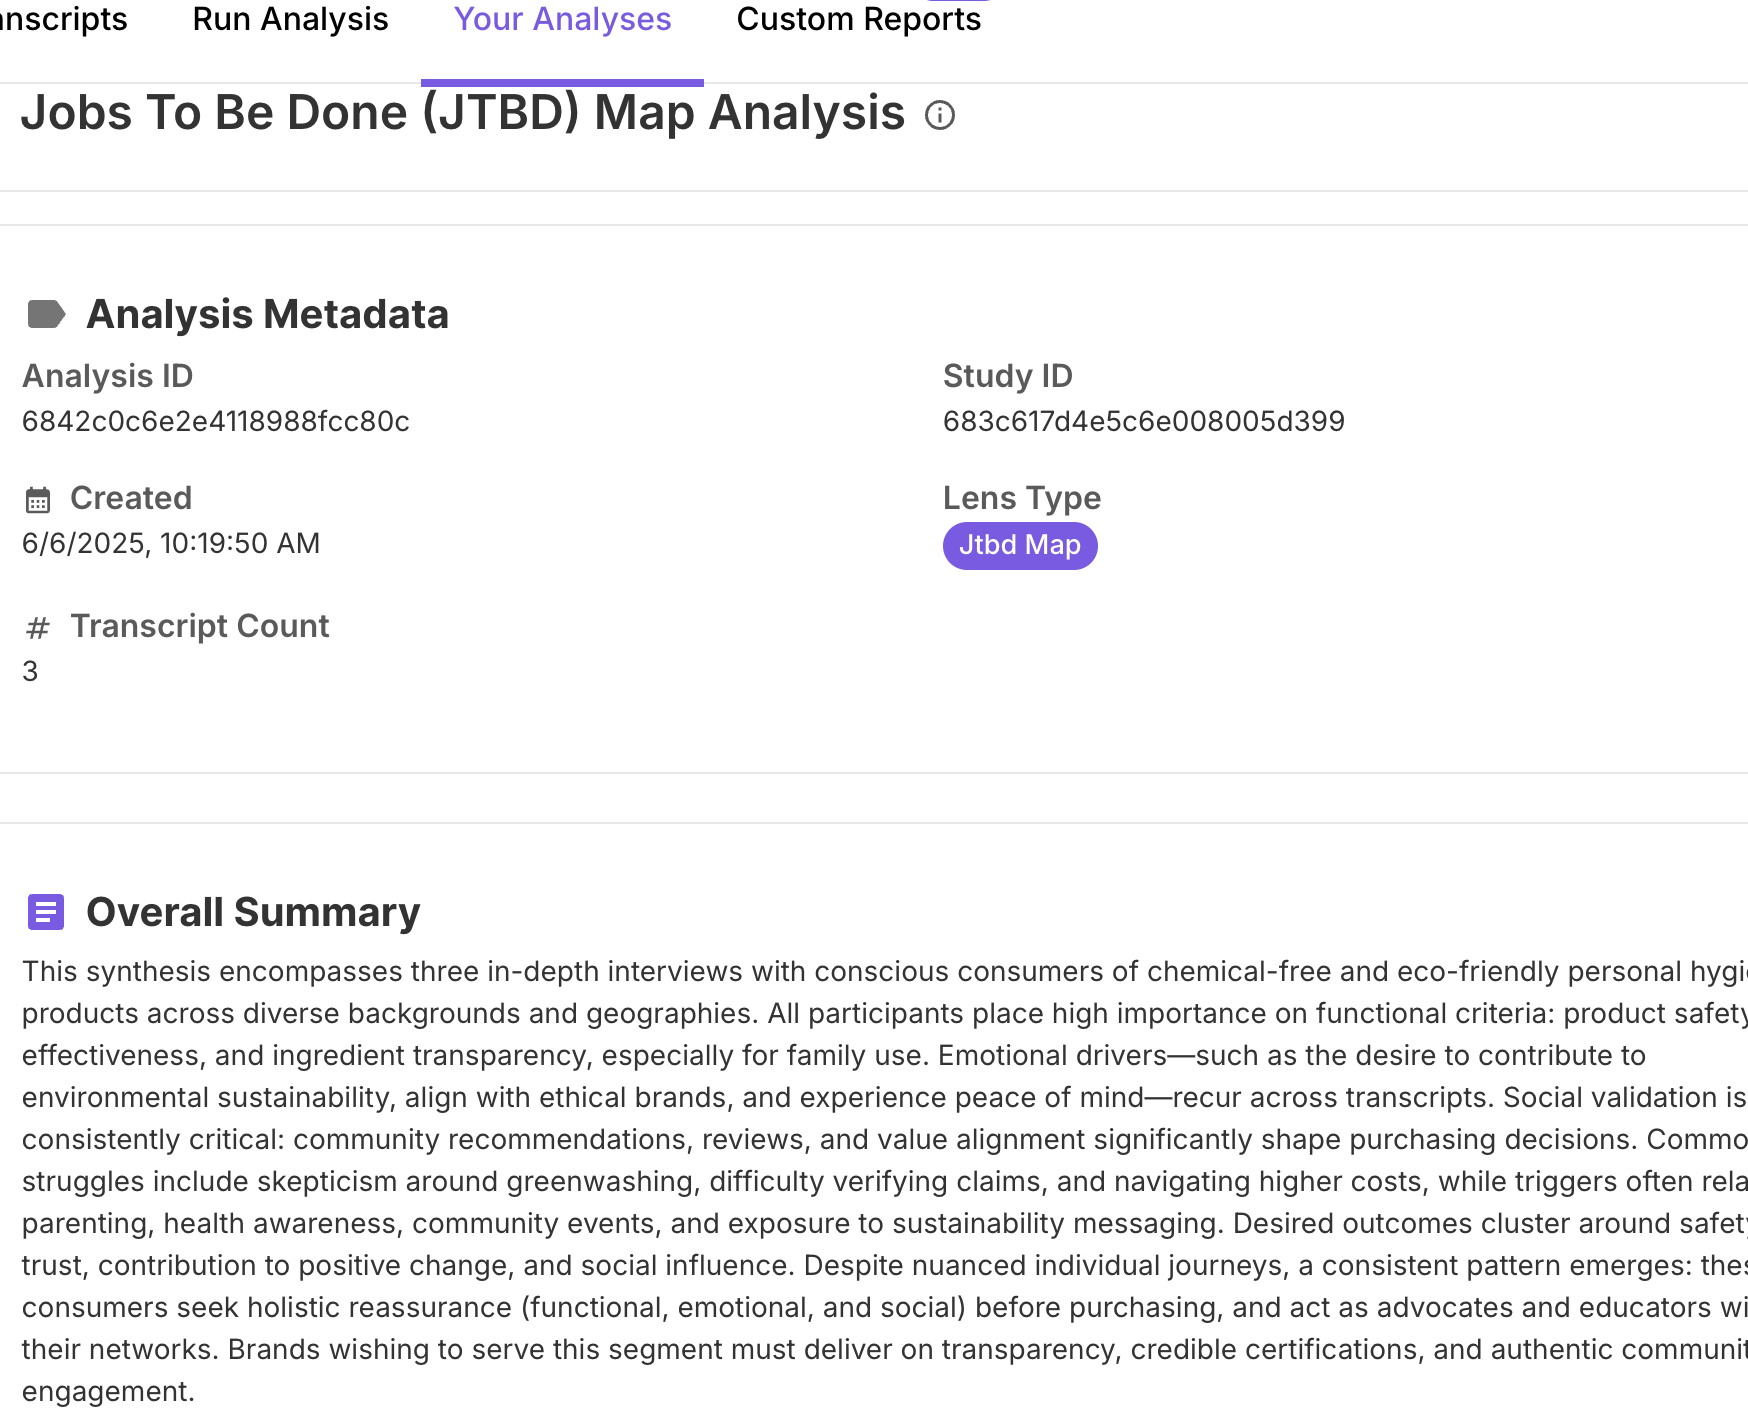Image resolution: width=1748 pixels, height=1423 pixels.
Task: Click the info icon beside JTBD title
Action: tap(940, 115)
